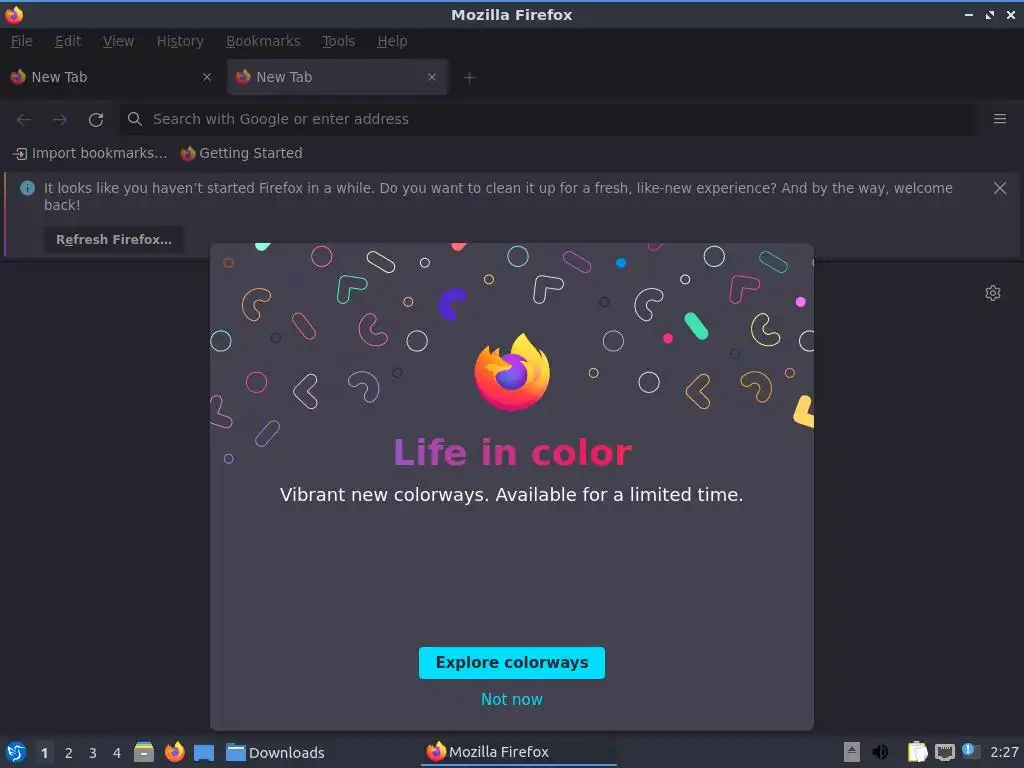This screenshot has width=1024, height=768.
Task: Activate Mozilla Firefox taskbar entry
Action: 519,752
